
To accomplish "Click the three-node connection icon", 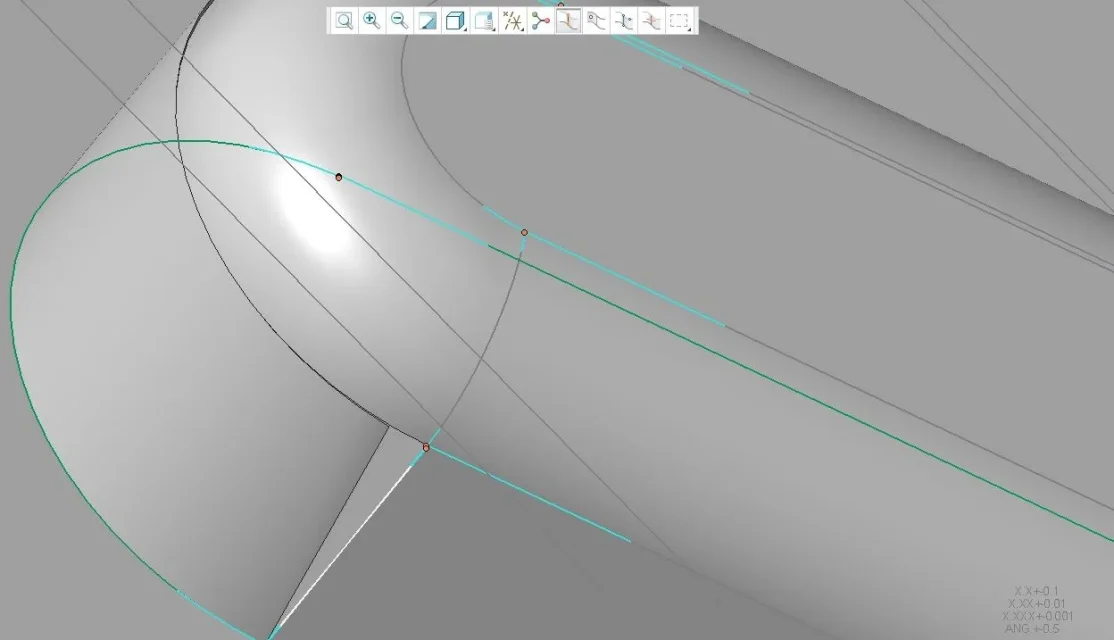I will click(x=541, y=21).
